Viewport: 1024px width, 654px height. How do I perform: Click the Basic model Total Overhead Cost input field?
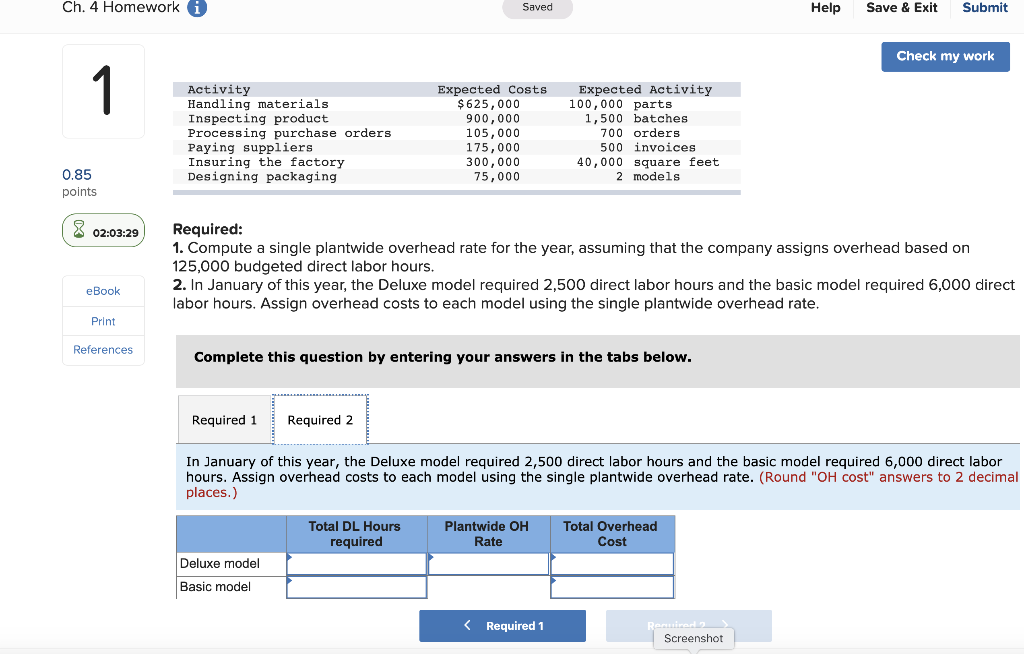(x=612, y=587)
